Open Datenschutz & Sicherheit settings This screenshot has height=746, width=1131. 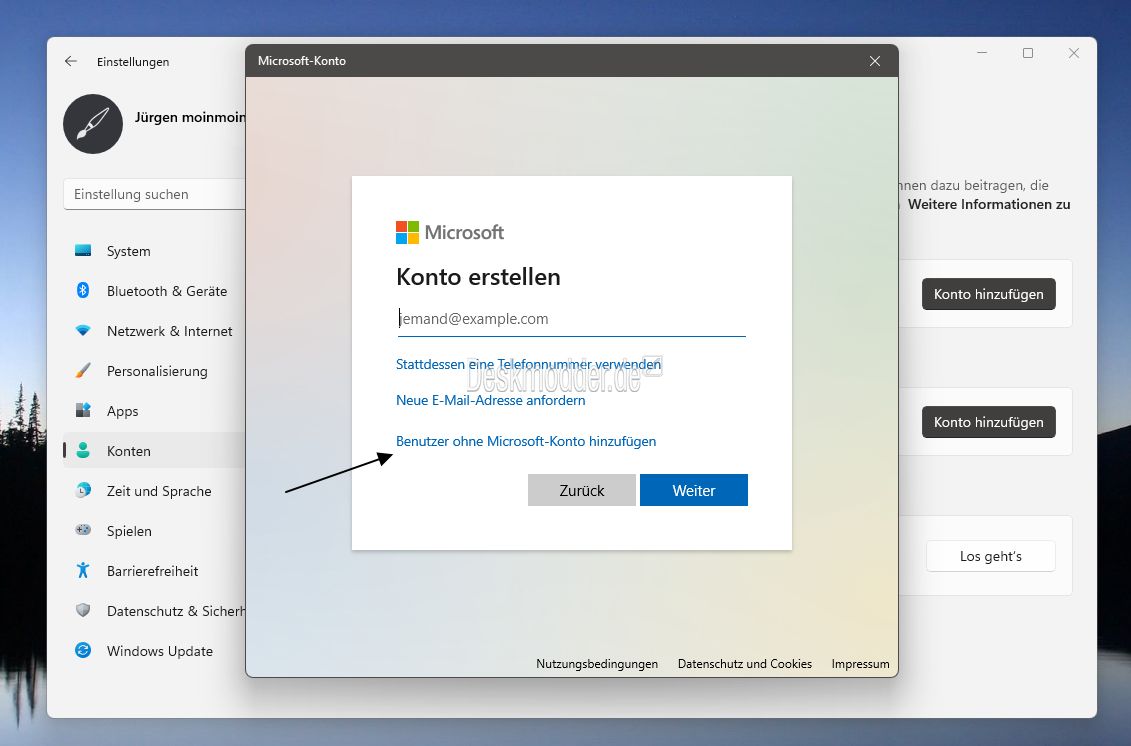click(x=154, y=611)
